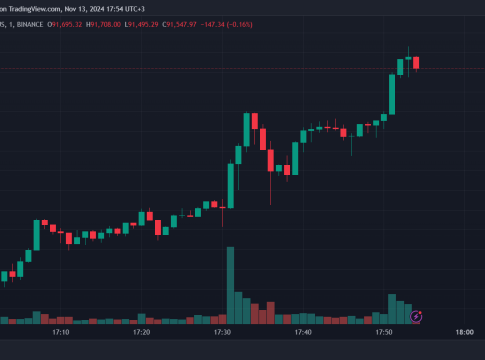Click the Nov 13, 2024 17:54 UTC+3 timestamp
Screen dimensions: 485x360
tap(104, 9)
